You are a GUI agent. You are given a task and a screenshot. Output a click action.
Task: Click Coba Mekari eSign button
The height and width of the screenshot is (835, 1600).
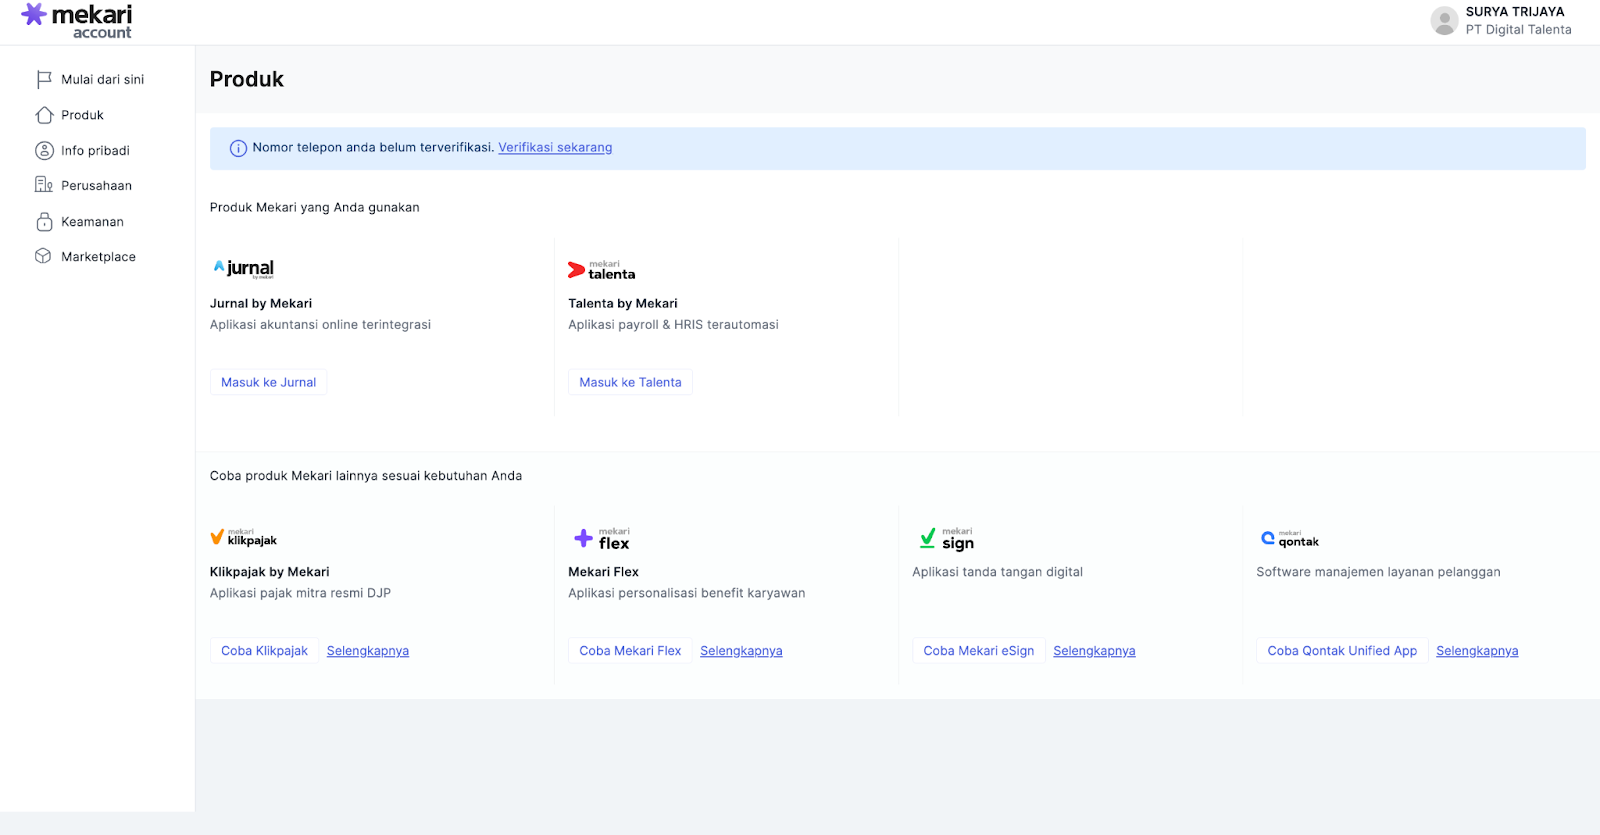(x=978, y=651)
